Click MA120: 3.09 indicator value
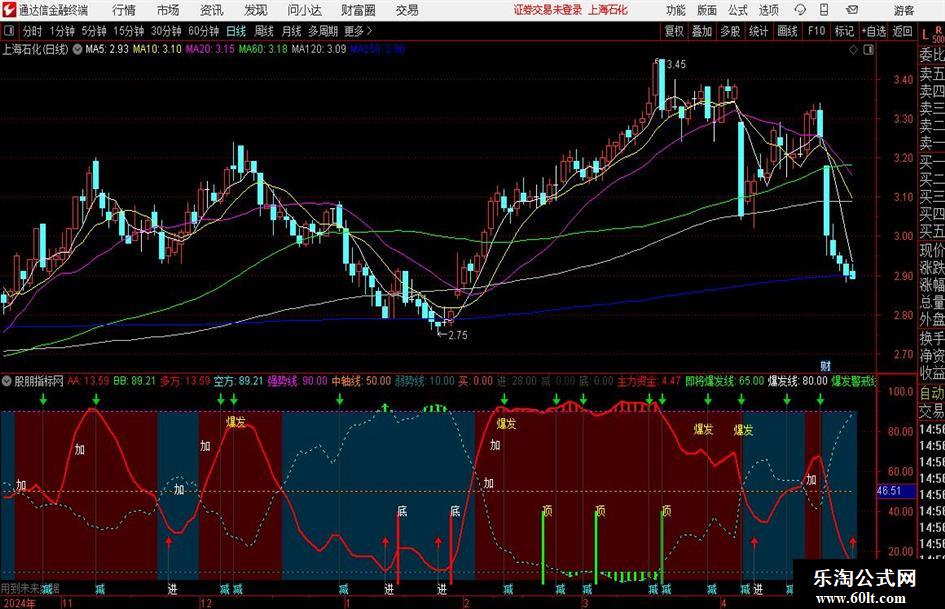Image resolution: width=945 pixels, height=609 pixels. click(319, 49)
